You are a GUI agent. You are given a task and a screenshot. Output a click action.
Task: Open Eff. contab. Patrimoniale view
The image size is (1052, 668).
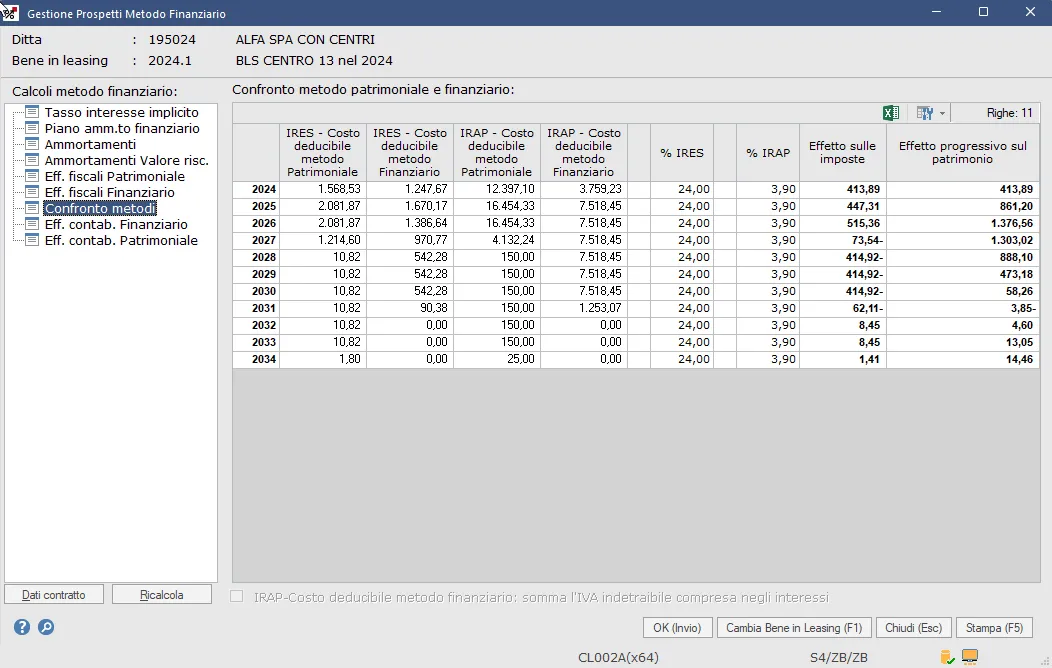click(121, 241)
